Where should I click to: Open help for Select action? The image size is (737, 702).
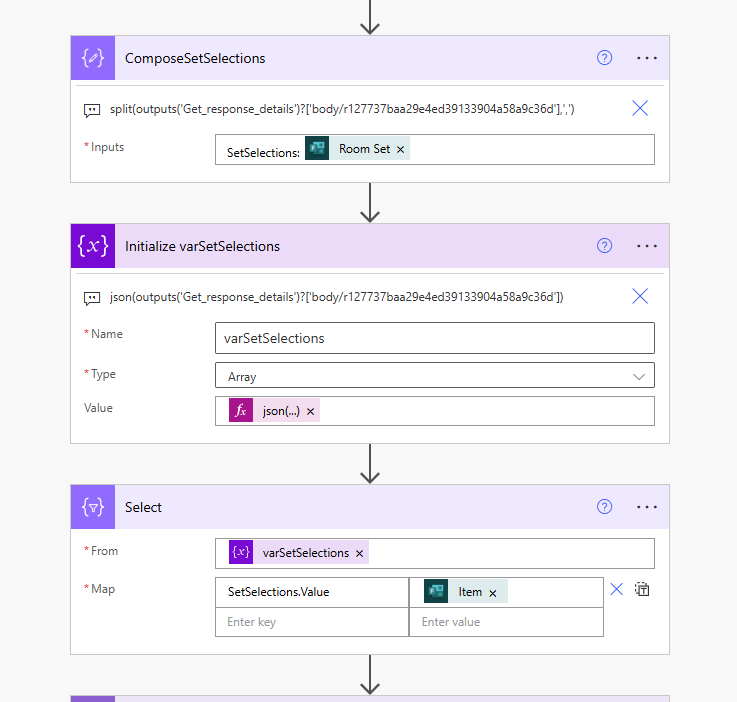click(604, 507)
